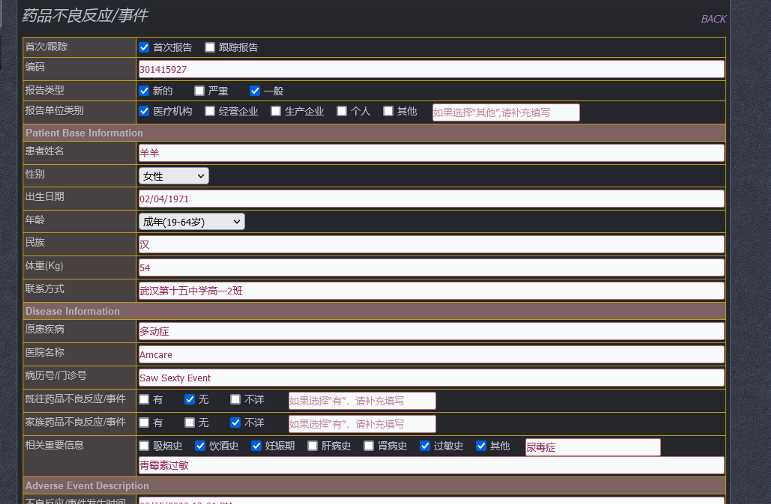Open the 性别 dropdown showing 女性
This screenshot has height=504, width=771.
click(174, 176)
